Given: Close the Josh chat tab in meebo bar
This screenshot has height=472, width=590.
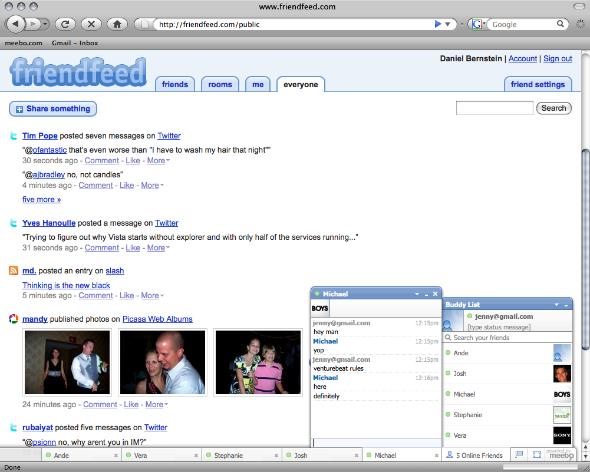Looking at the screenshot, I should (x=356, y=455).
